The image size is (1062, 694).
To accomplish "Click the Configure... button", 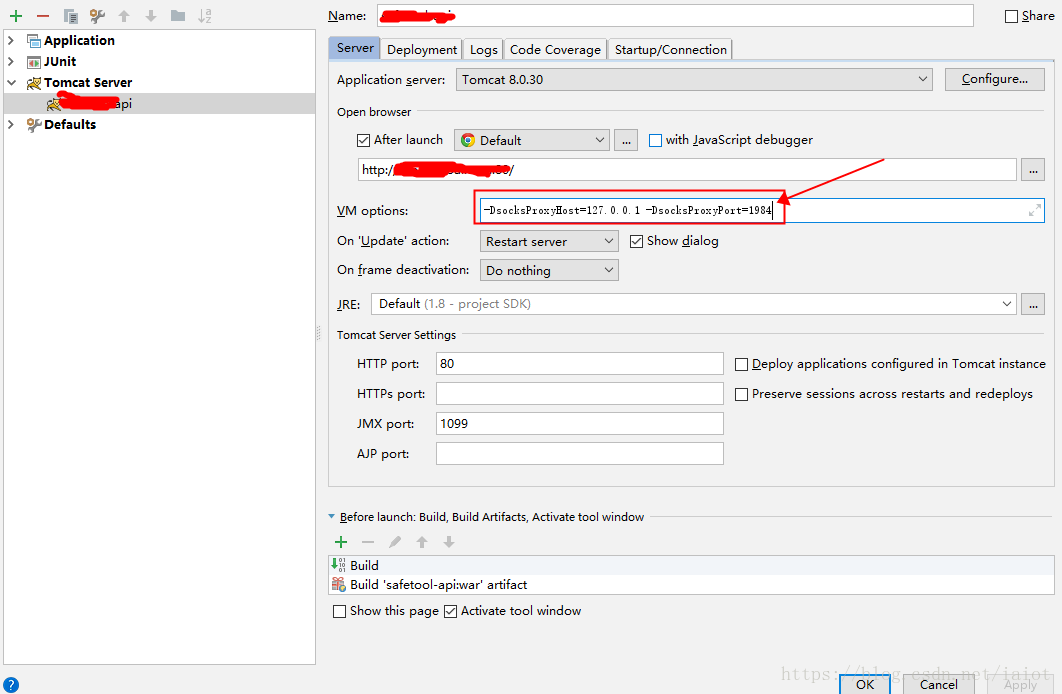I will (994, 79).
